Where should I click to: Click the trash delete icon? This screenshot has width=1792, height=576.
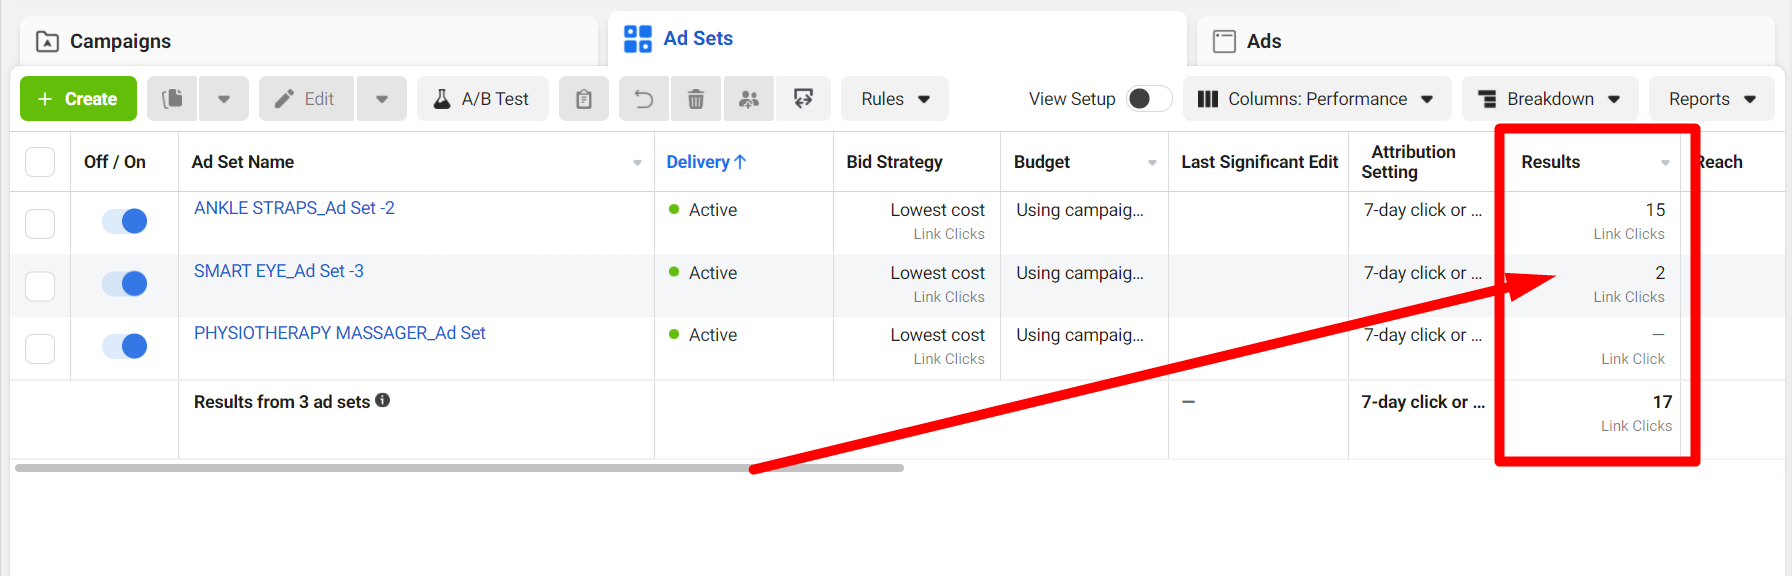696,99
